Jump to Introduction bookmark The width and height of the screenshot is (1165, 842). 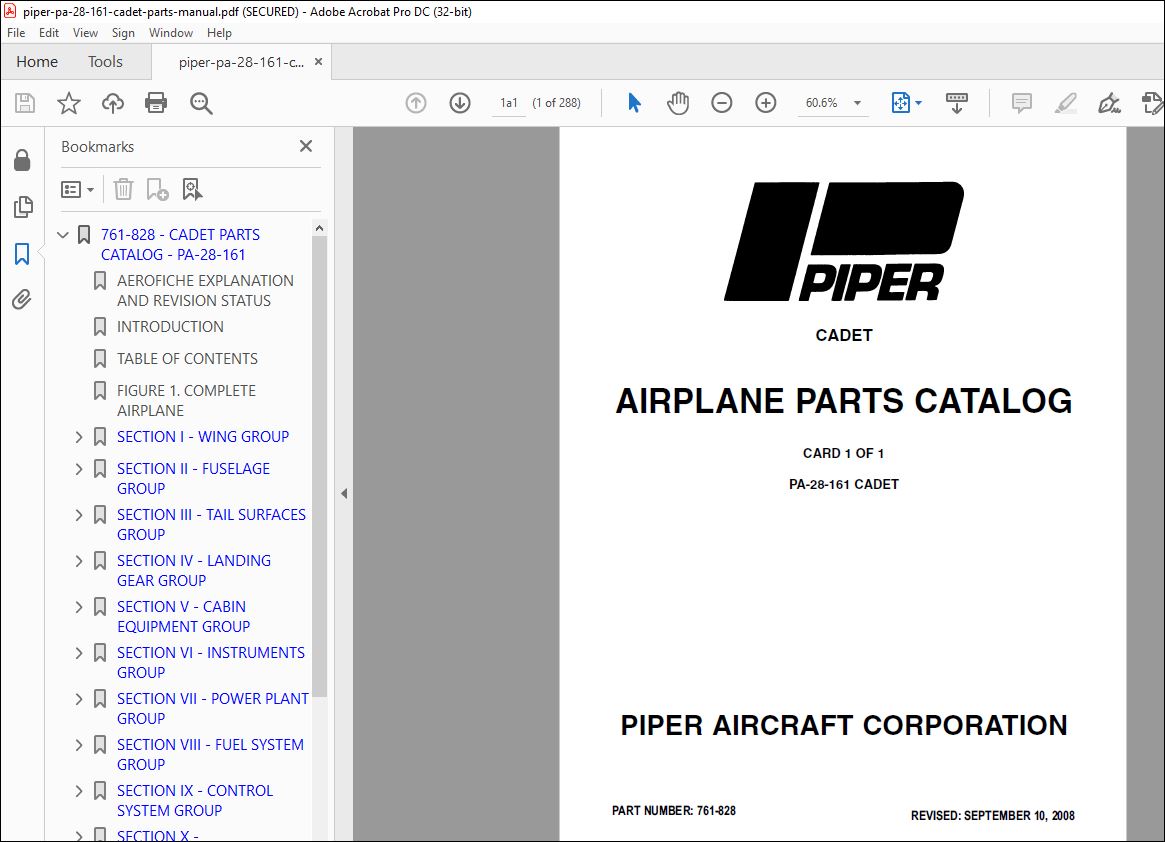(170, 327)
